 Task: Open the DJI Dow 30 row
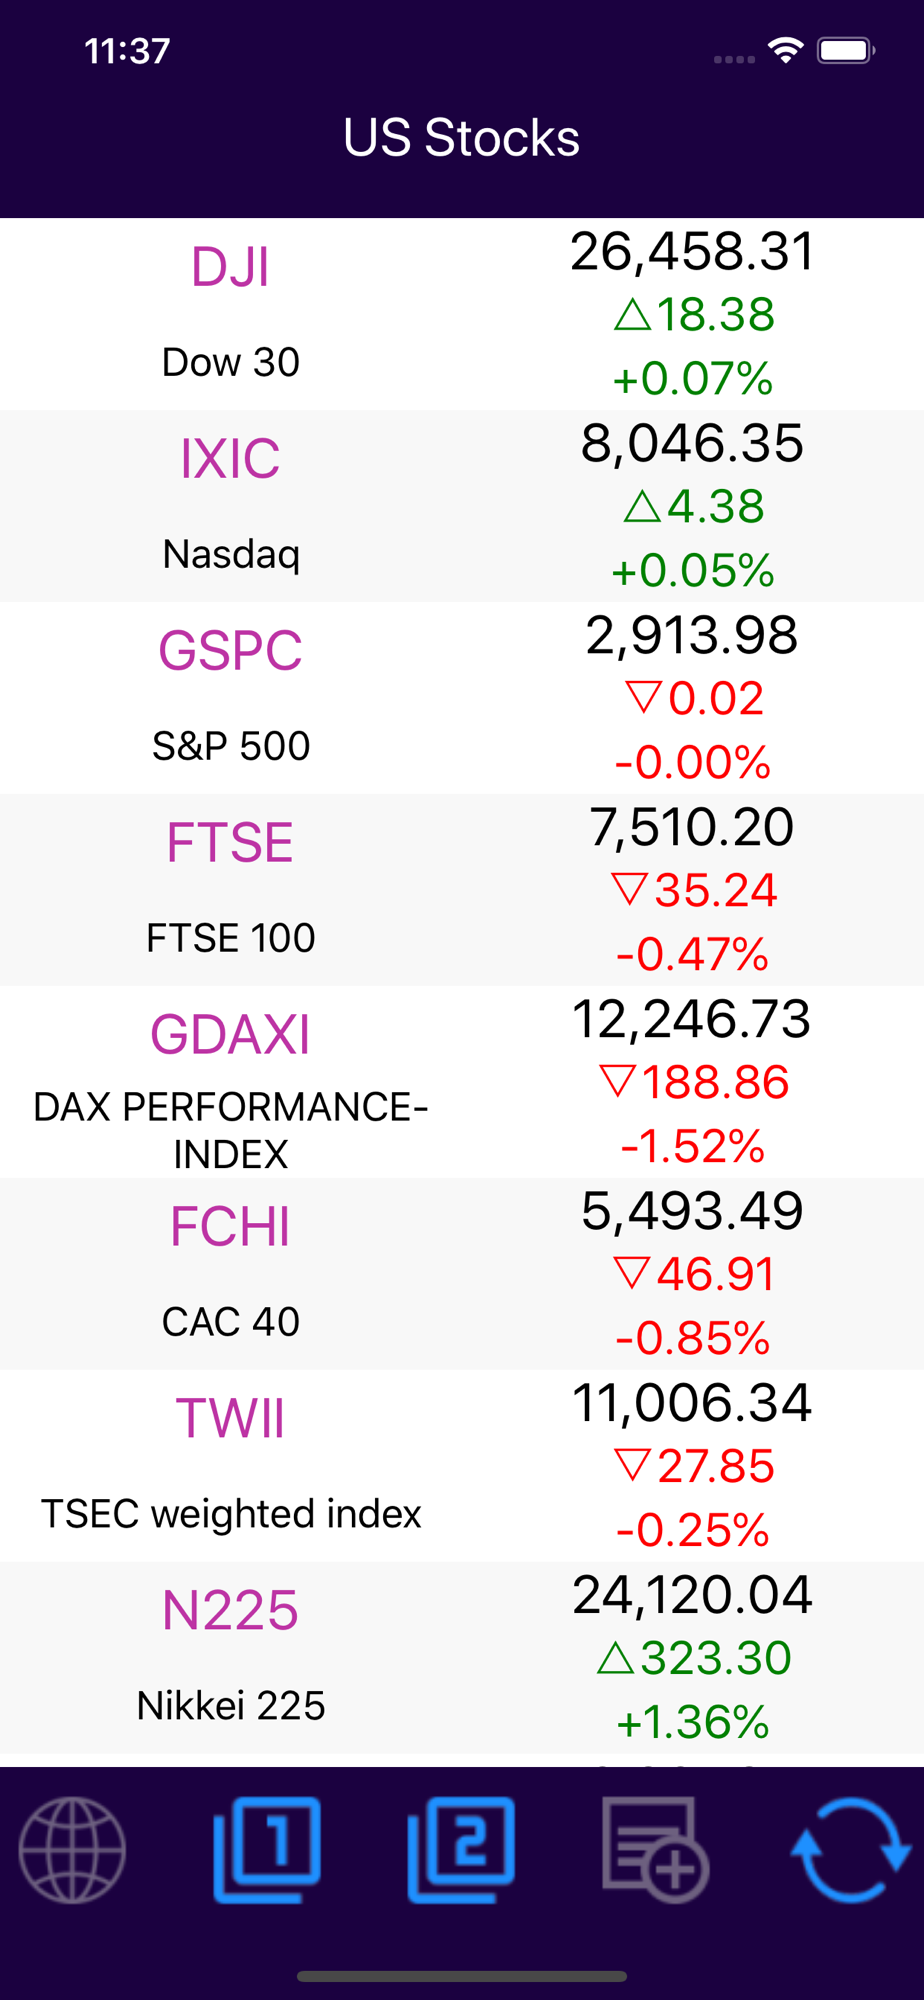tap(462, 314)
